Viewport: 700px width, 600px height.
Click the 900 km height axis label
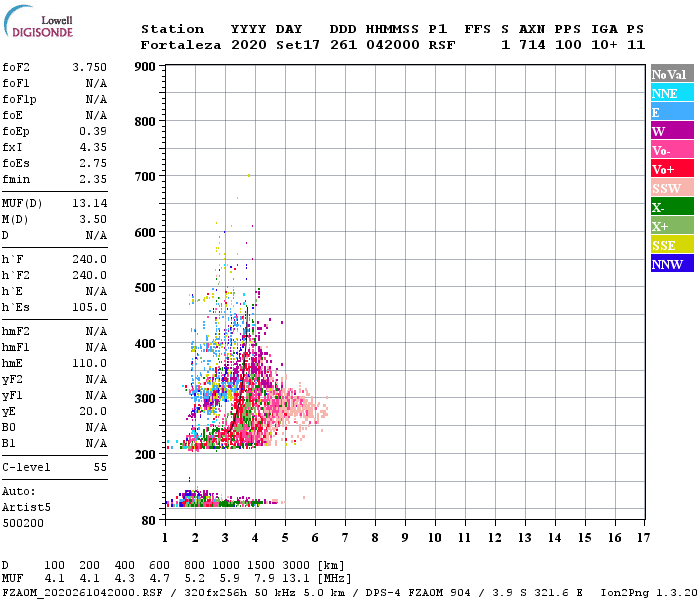(145, 67)
